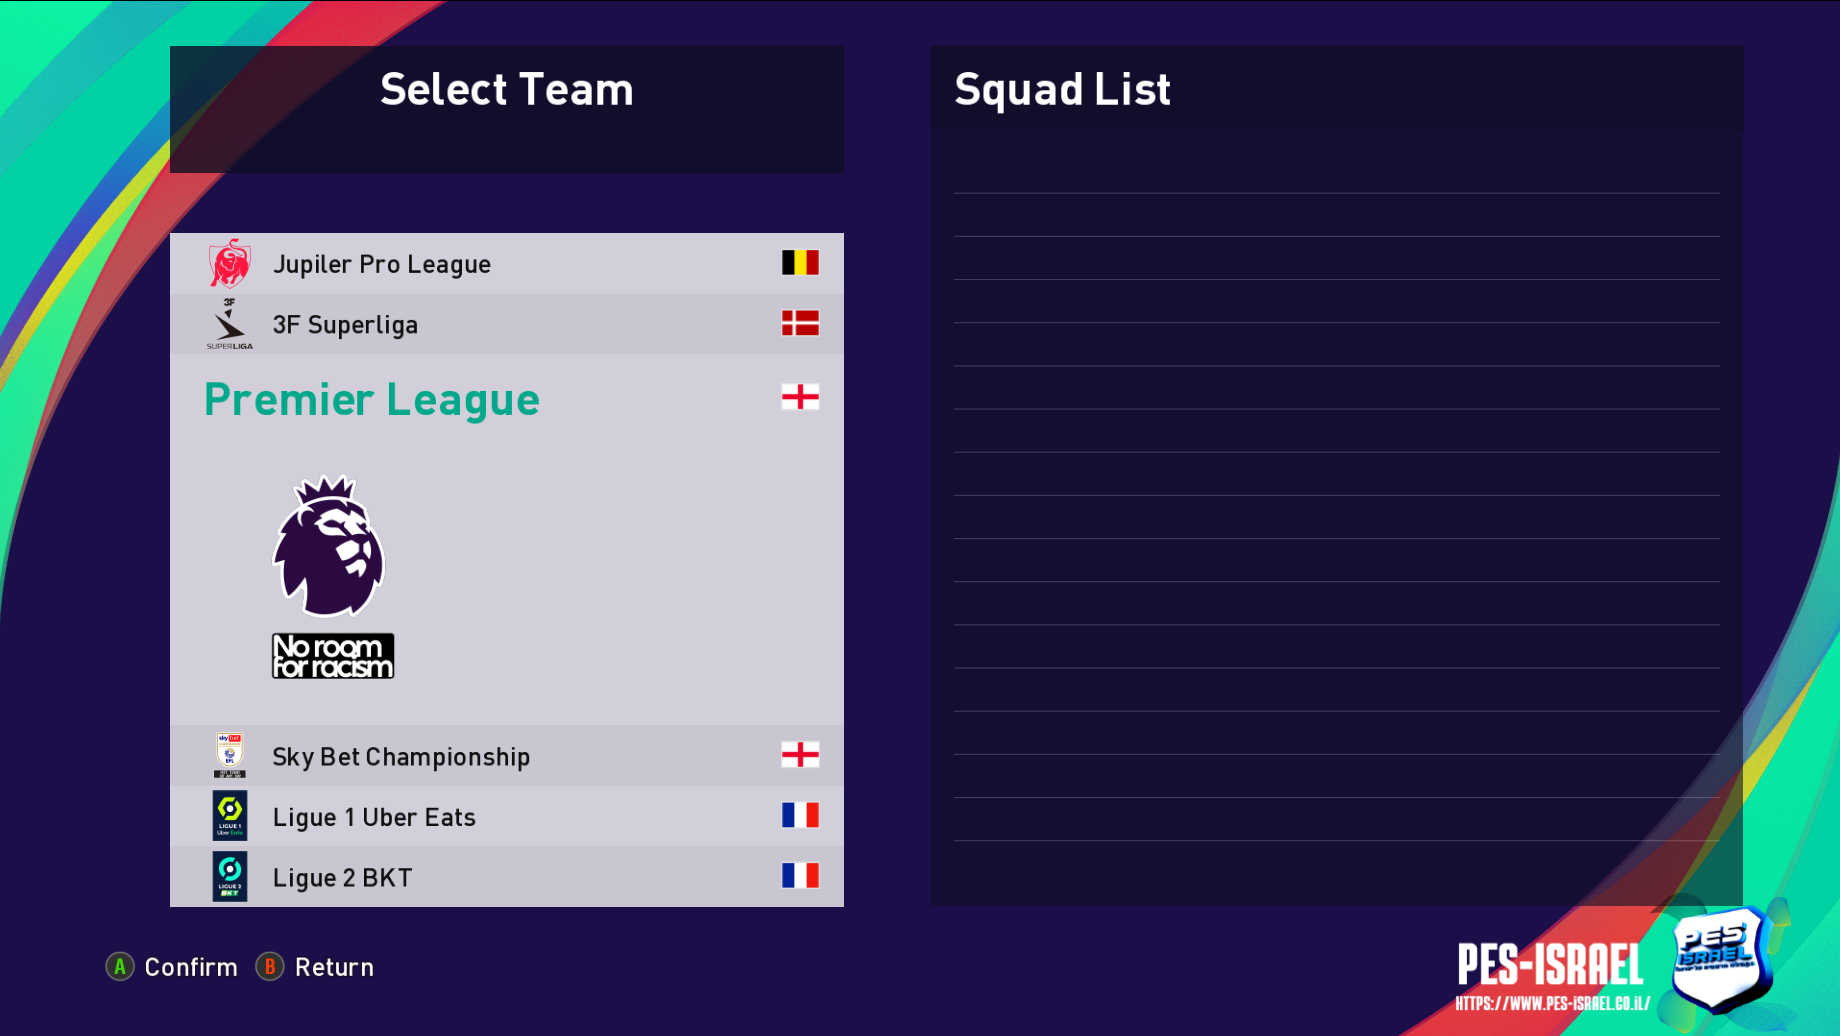Click the England flag beside Premier League
1840x1036 pixels.
pos(800,397)
